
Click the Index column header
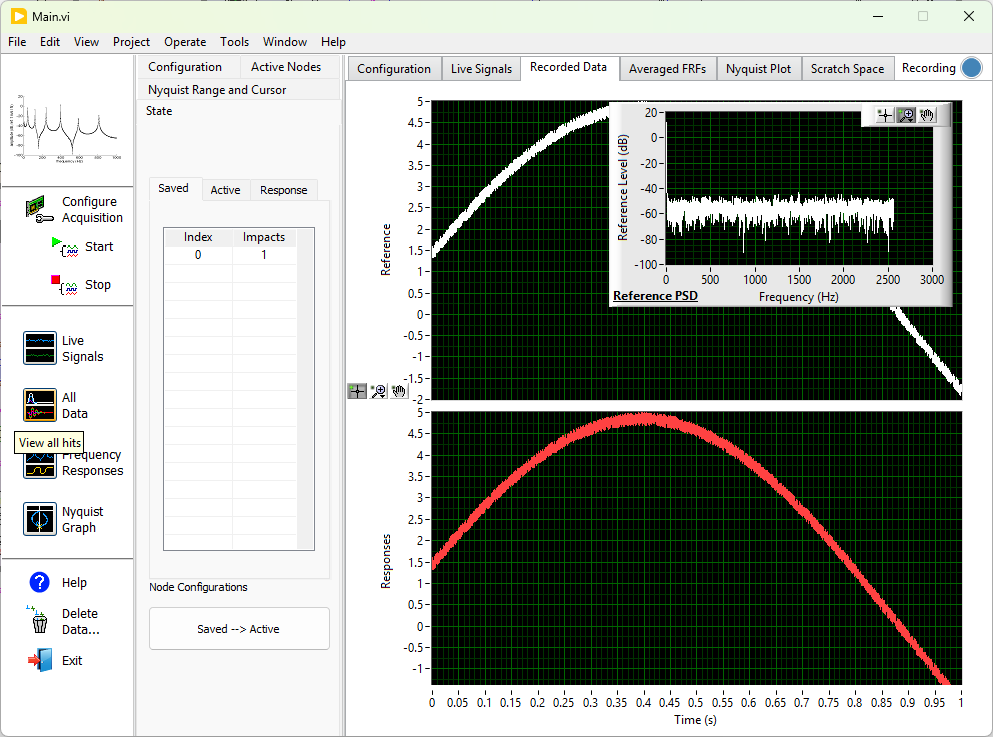[x=198, y=237]
